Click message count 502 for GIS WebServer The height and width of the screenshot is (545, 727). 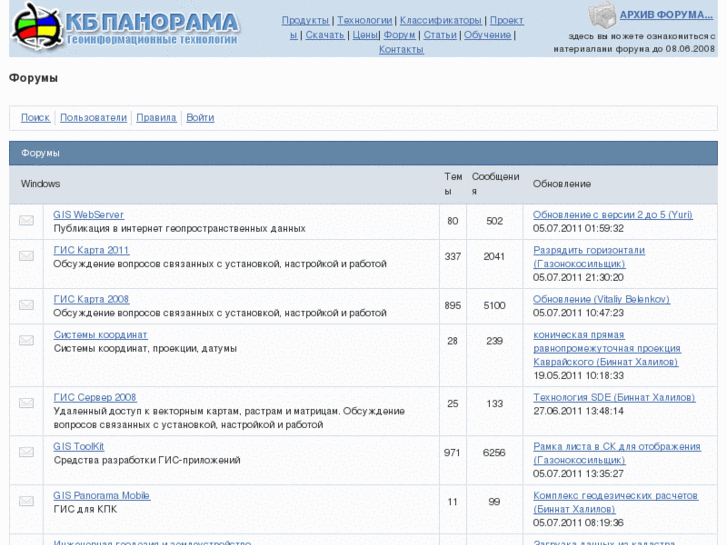[x=494, y=221]
